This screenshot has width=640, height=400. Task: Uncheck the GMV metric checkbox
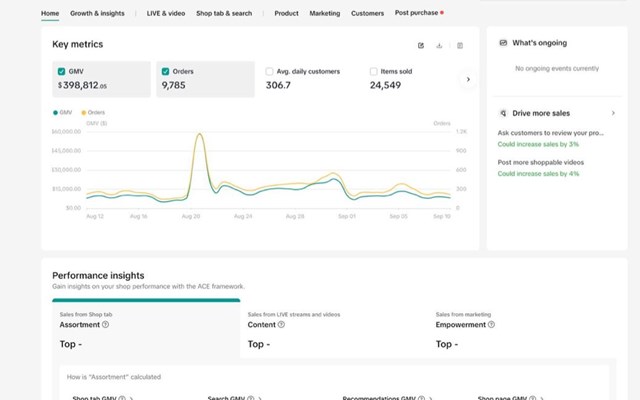(x=61, y=71)
